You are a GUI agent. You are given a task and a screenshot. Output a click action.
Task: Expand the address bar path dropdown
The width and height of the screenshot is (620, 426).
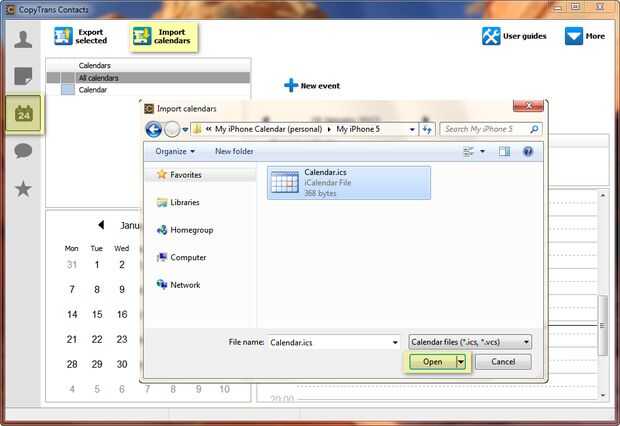click(x=412, y=129)
